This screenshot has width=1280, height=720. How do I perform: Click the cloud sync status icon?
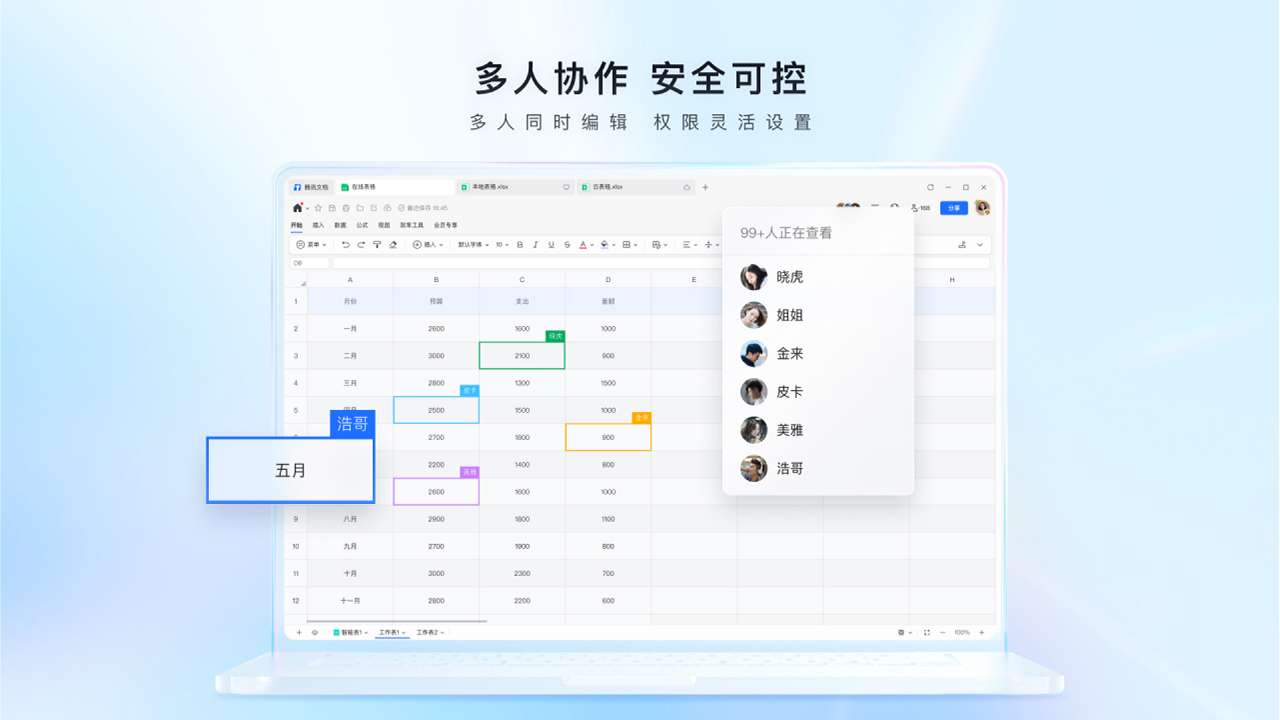click(x=387, y=208)
